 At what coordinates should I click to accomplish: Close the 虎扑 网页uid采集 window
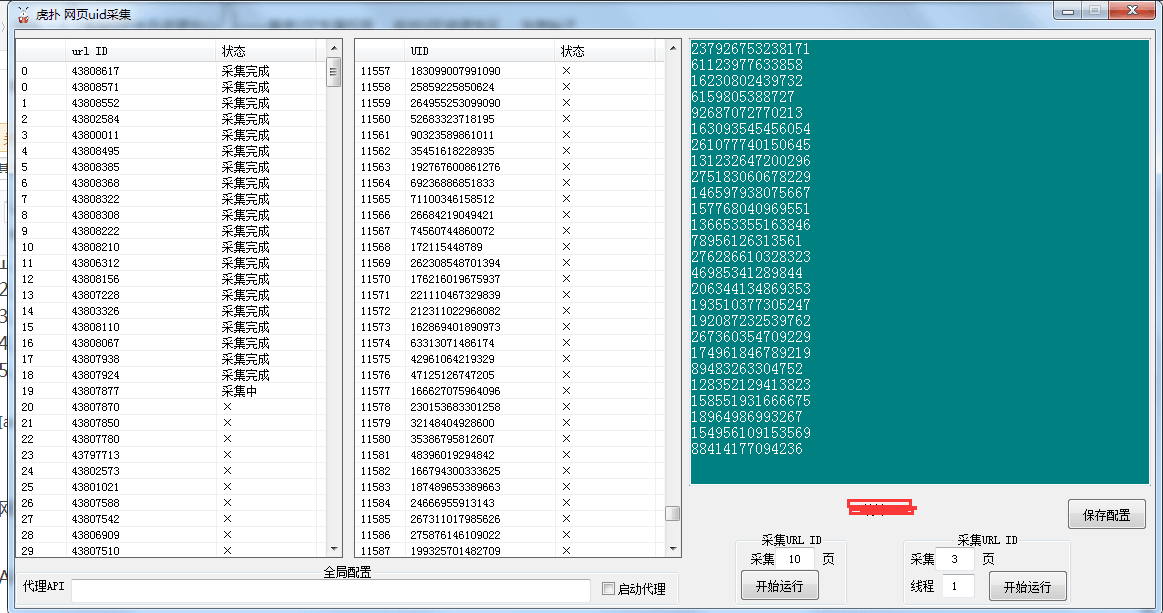(1132, 11)
